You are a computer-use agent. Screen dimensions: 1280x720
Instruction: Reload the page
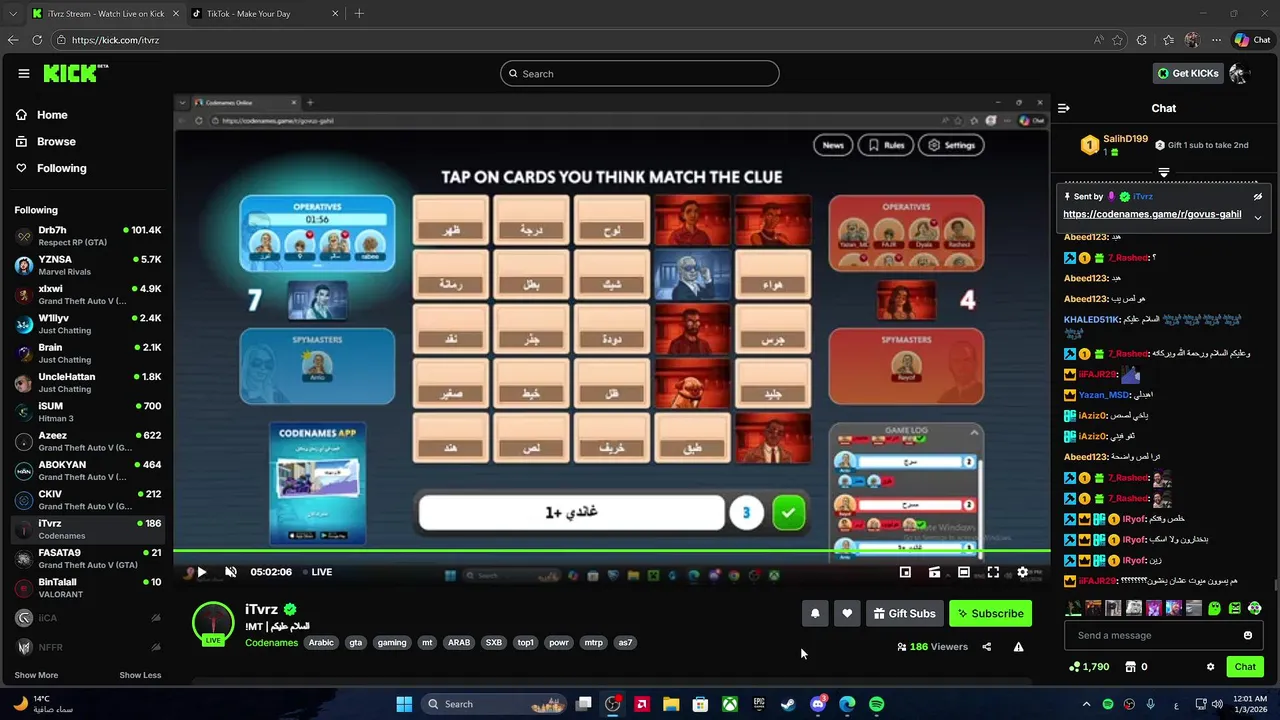37,40
